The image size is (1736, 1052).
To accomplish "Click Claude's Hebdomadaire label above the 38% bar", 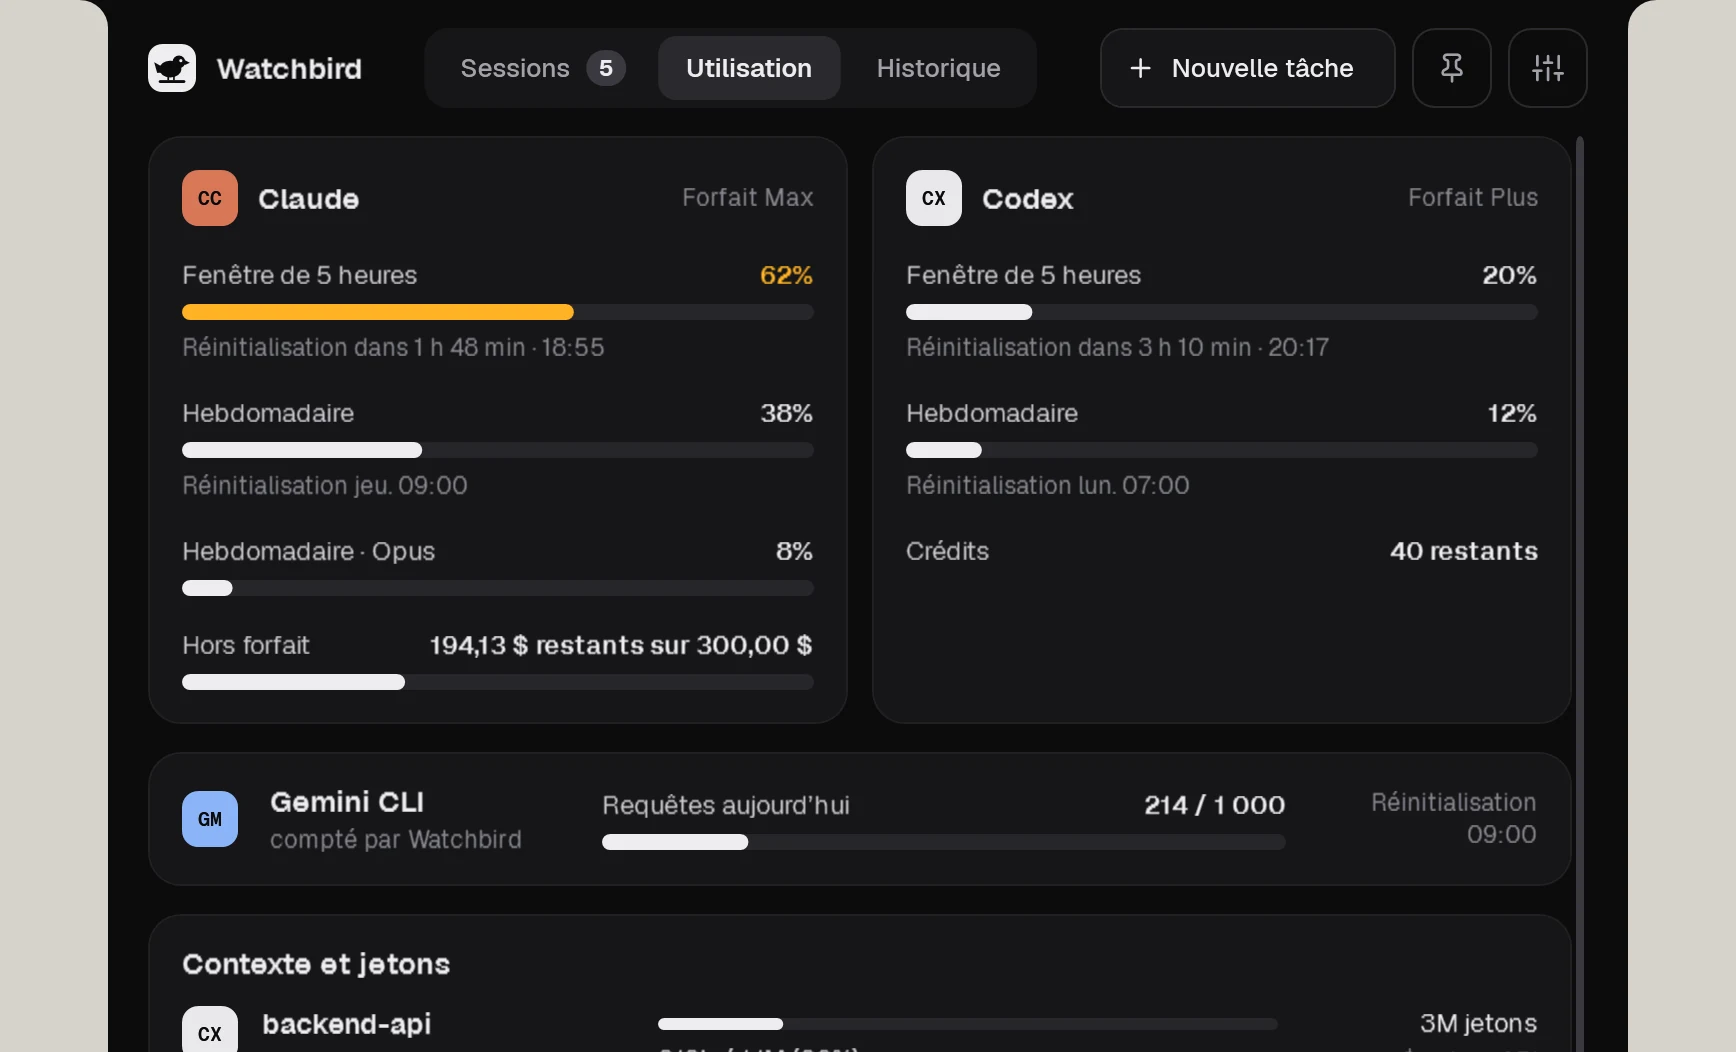I will 268,413.
